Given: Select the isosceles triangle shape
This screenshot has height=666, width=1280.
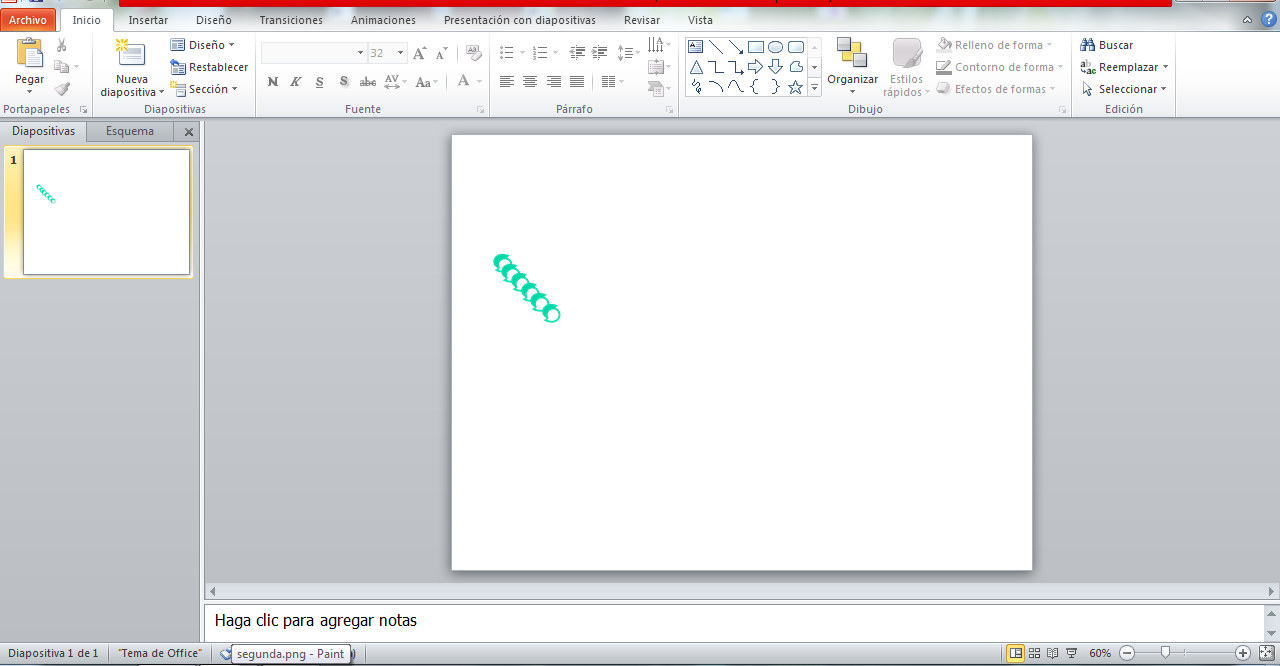Looking at the screenshot, I should 695,67.
